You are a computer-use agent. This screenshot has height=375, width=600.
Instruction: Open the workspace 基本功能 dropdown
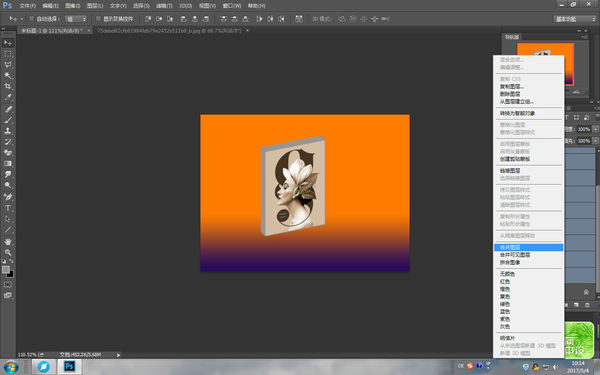click(x=575, y=19)
